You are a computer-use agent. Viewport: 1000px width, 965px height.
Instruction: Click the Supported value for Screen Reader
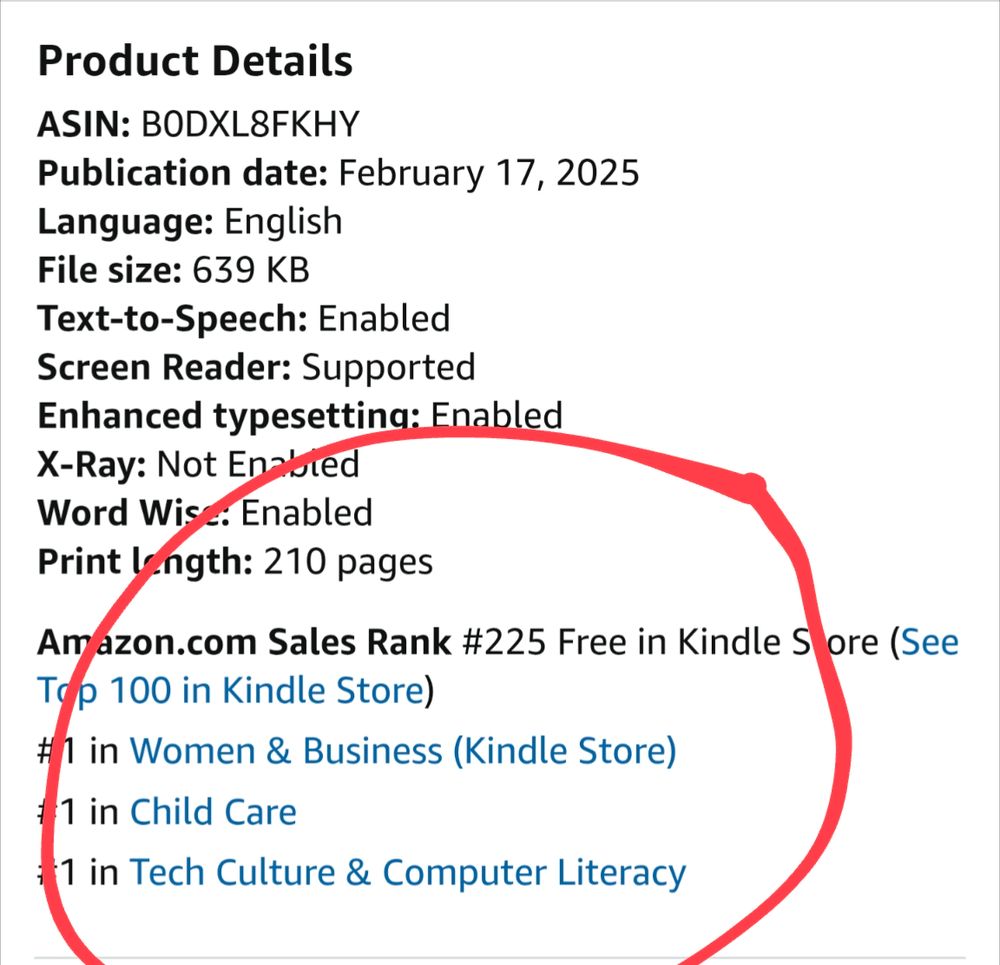click(388, 367)
